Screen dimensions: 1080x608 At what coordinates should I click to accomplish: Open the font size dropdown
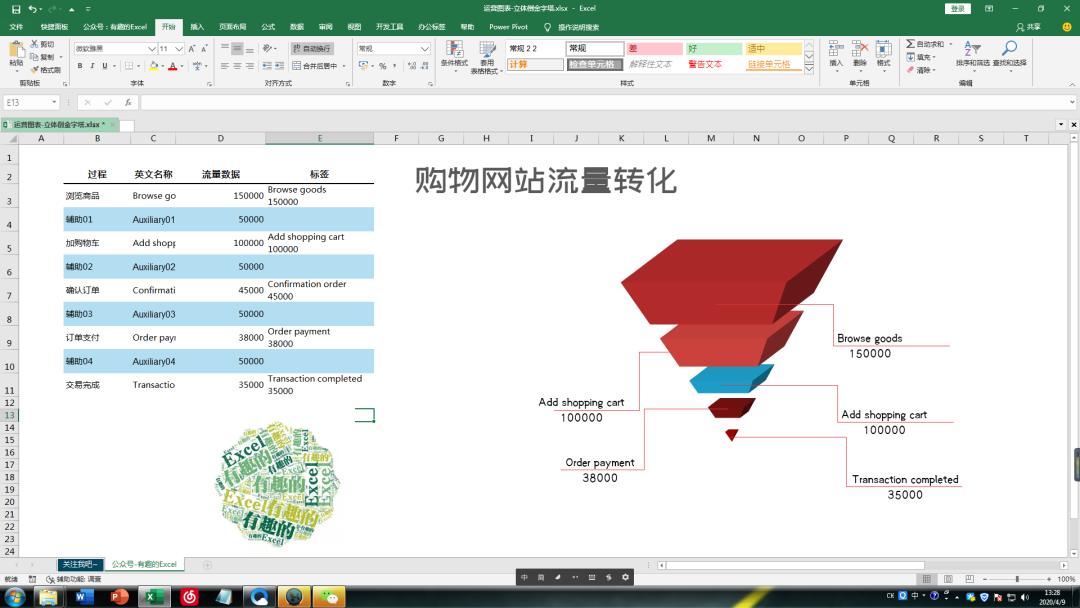pyautogui.click(x=178, y=48)
